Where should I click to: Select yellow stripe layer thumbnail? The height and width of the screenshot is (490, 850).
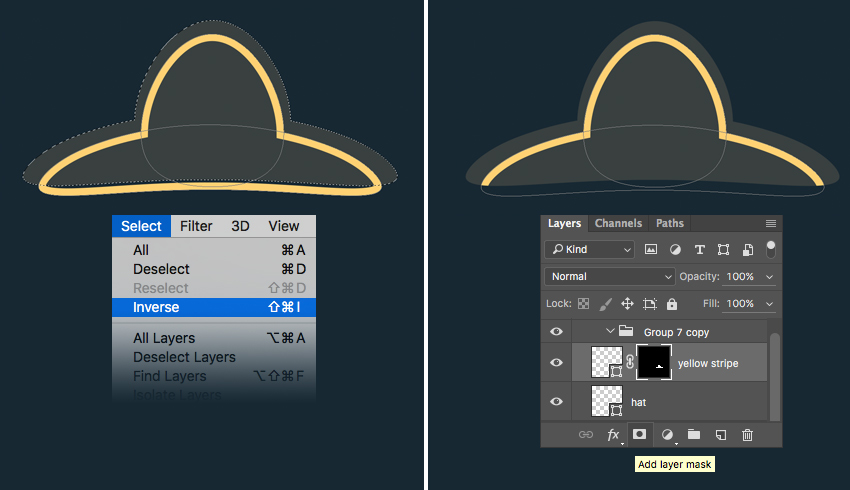coord(607,362)
